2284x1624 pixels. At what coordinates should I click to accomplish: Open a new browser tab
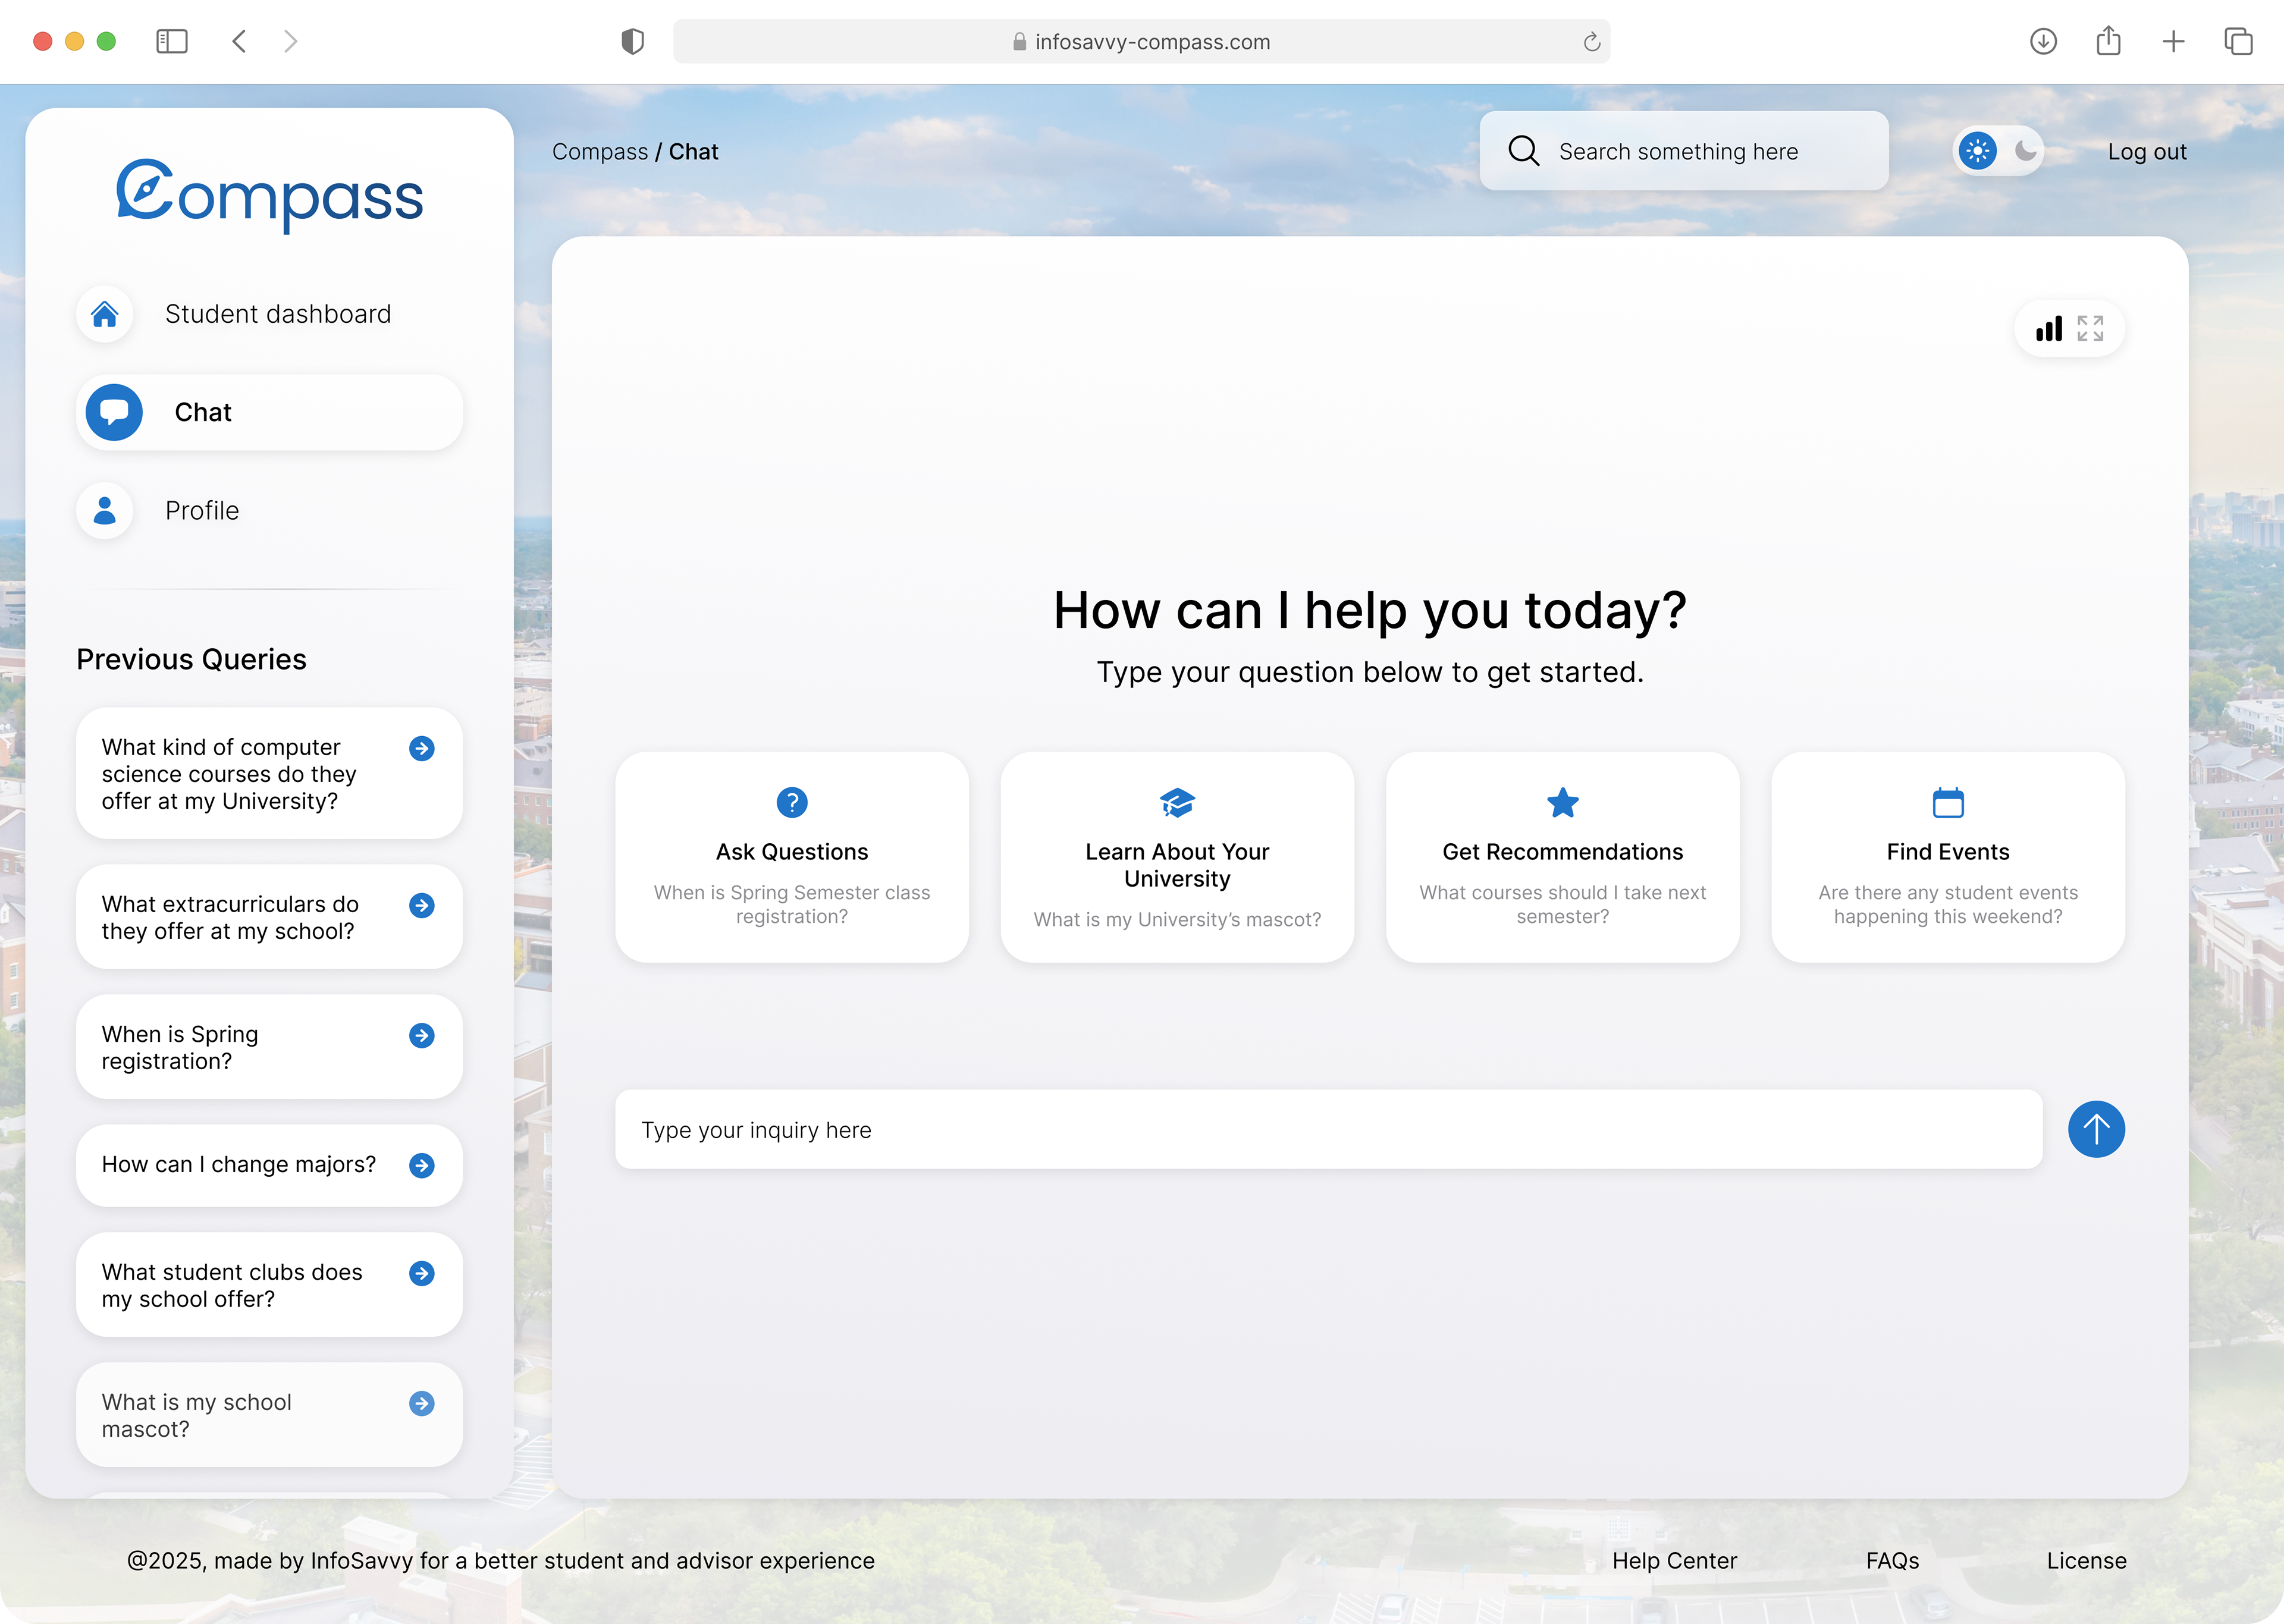(2173, 41)
